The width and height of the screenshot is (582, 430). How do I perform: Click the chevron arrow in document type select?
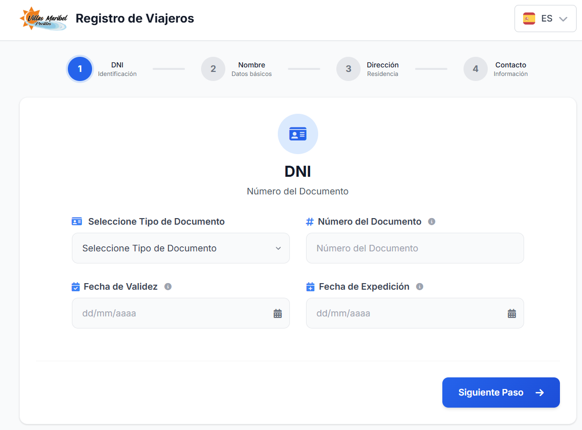click(278, 248)
